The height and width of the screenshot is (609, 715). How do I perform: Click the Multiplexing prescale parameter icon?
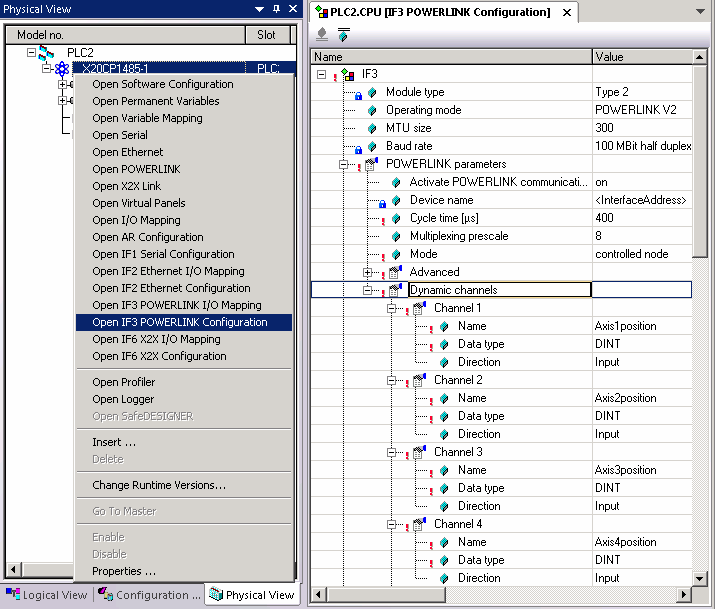[396, 237]
